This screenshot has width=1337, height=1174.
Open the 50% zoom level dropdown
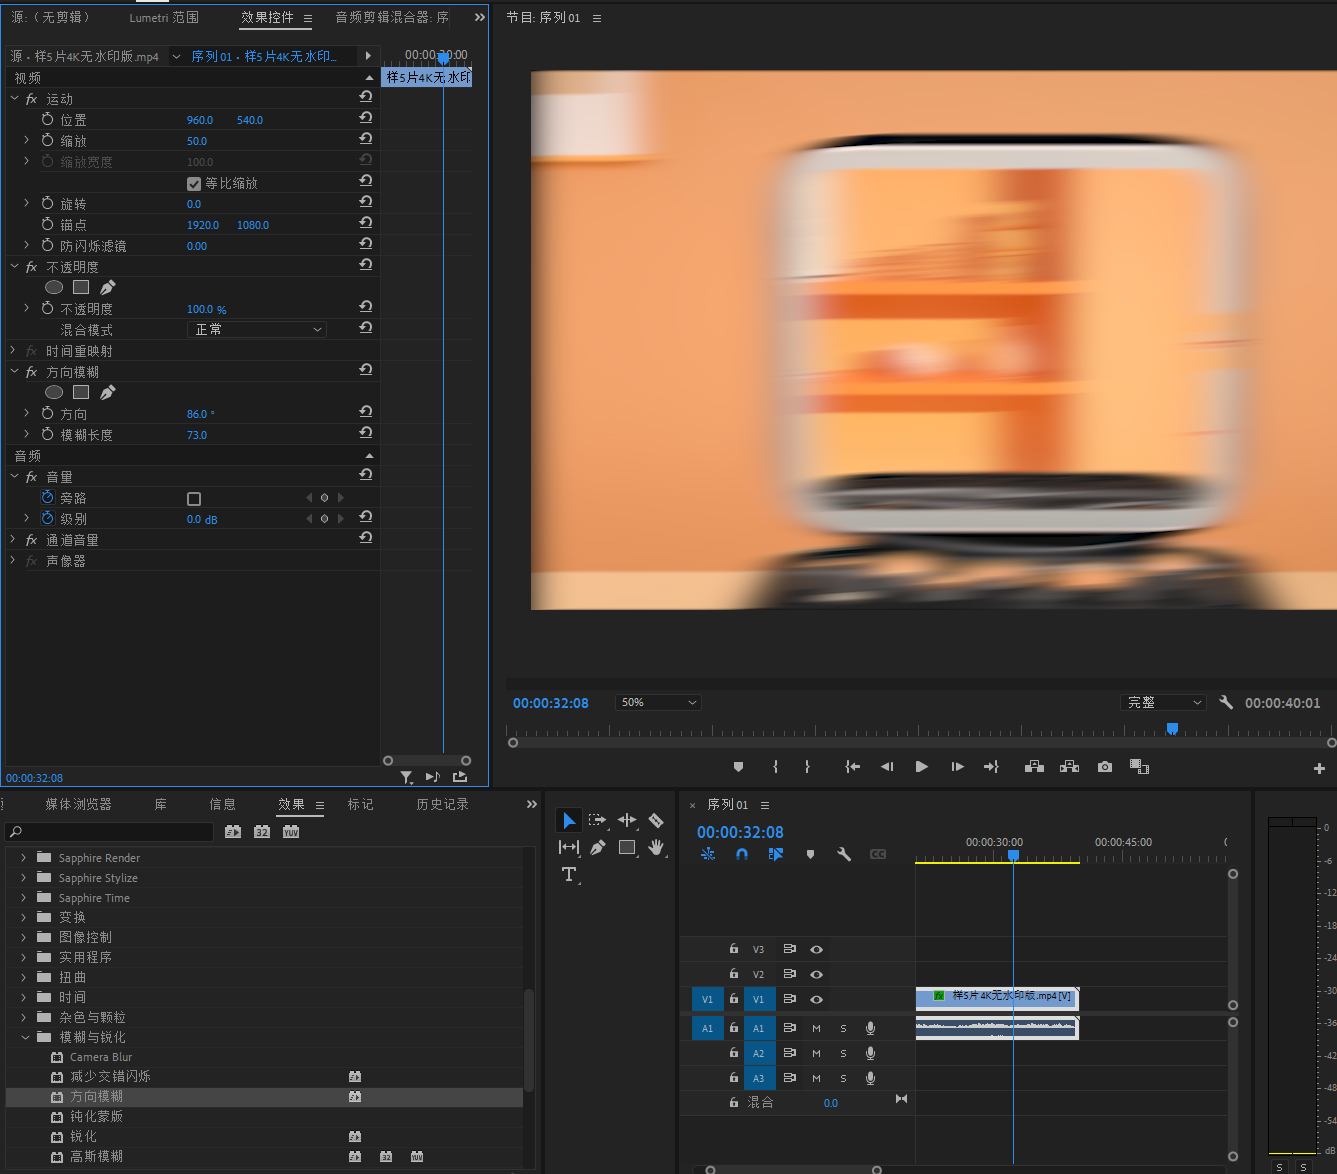[658, 702]
